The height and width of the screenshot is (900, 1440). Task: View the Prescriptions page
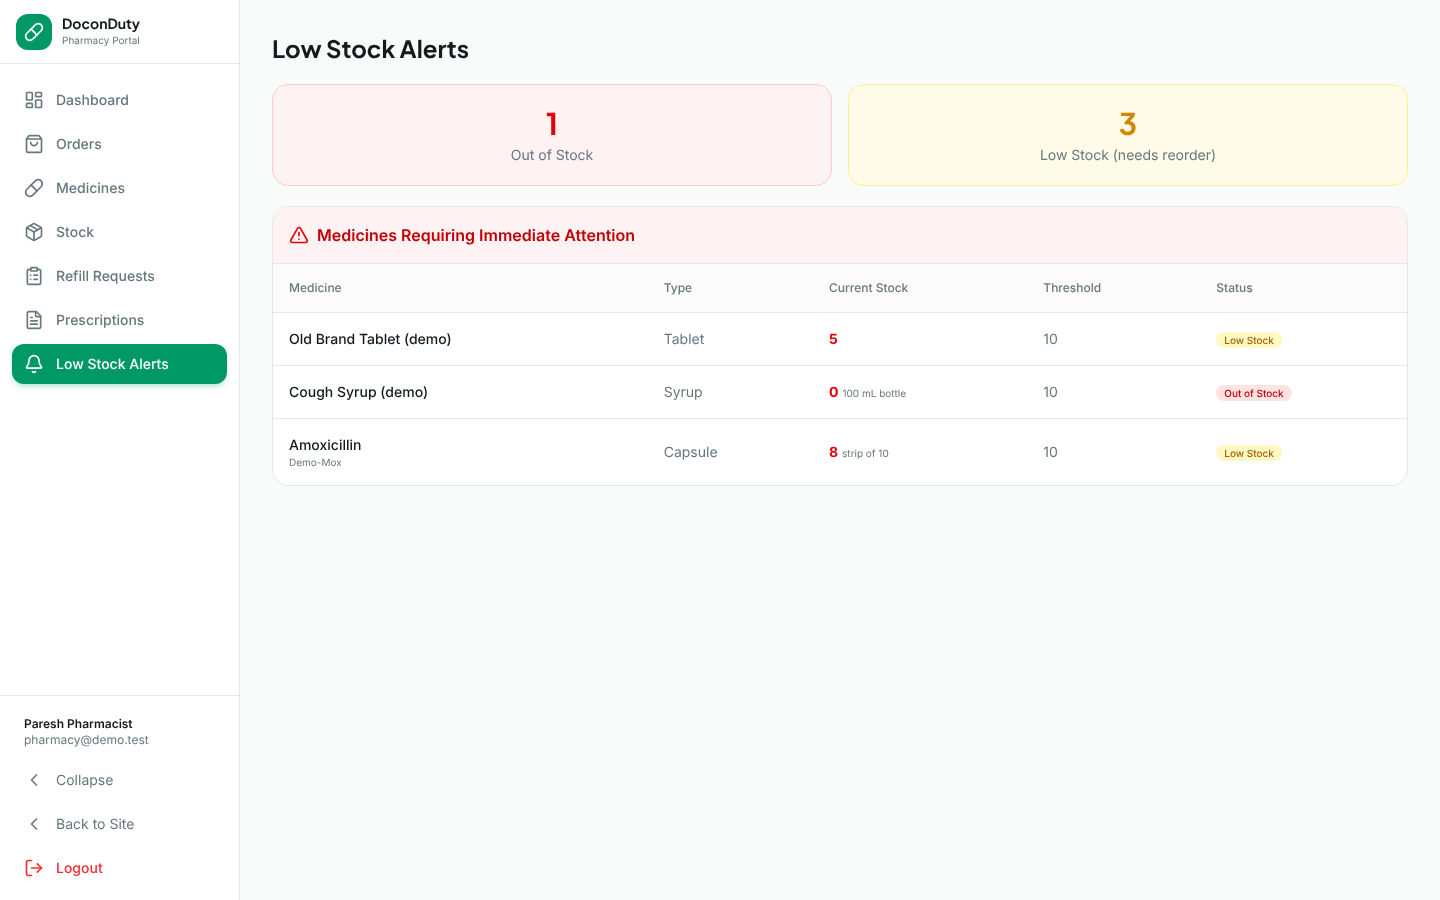[119, 320]
